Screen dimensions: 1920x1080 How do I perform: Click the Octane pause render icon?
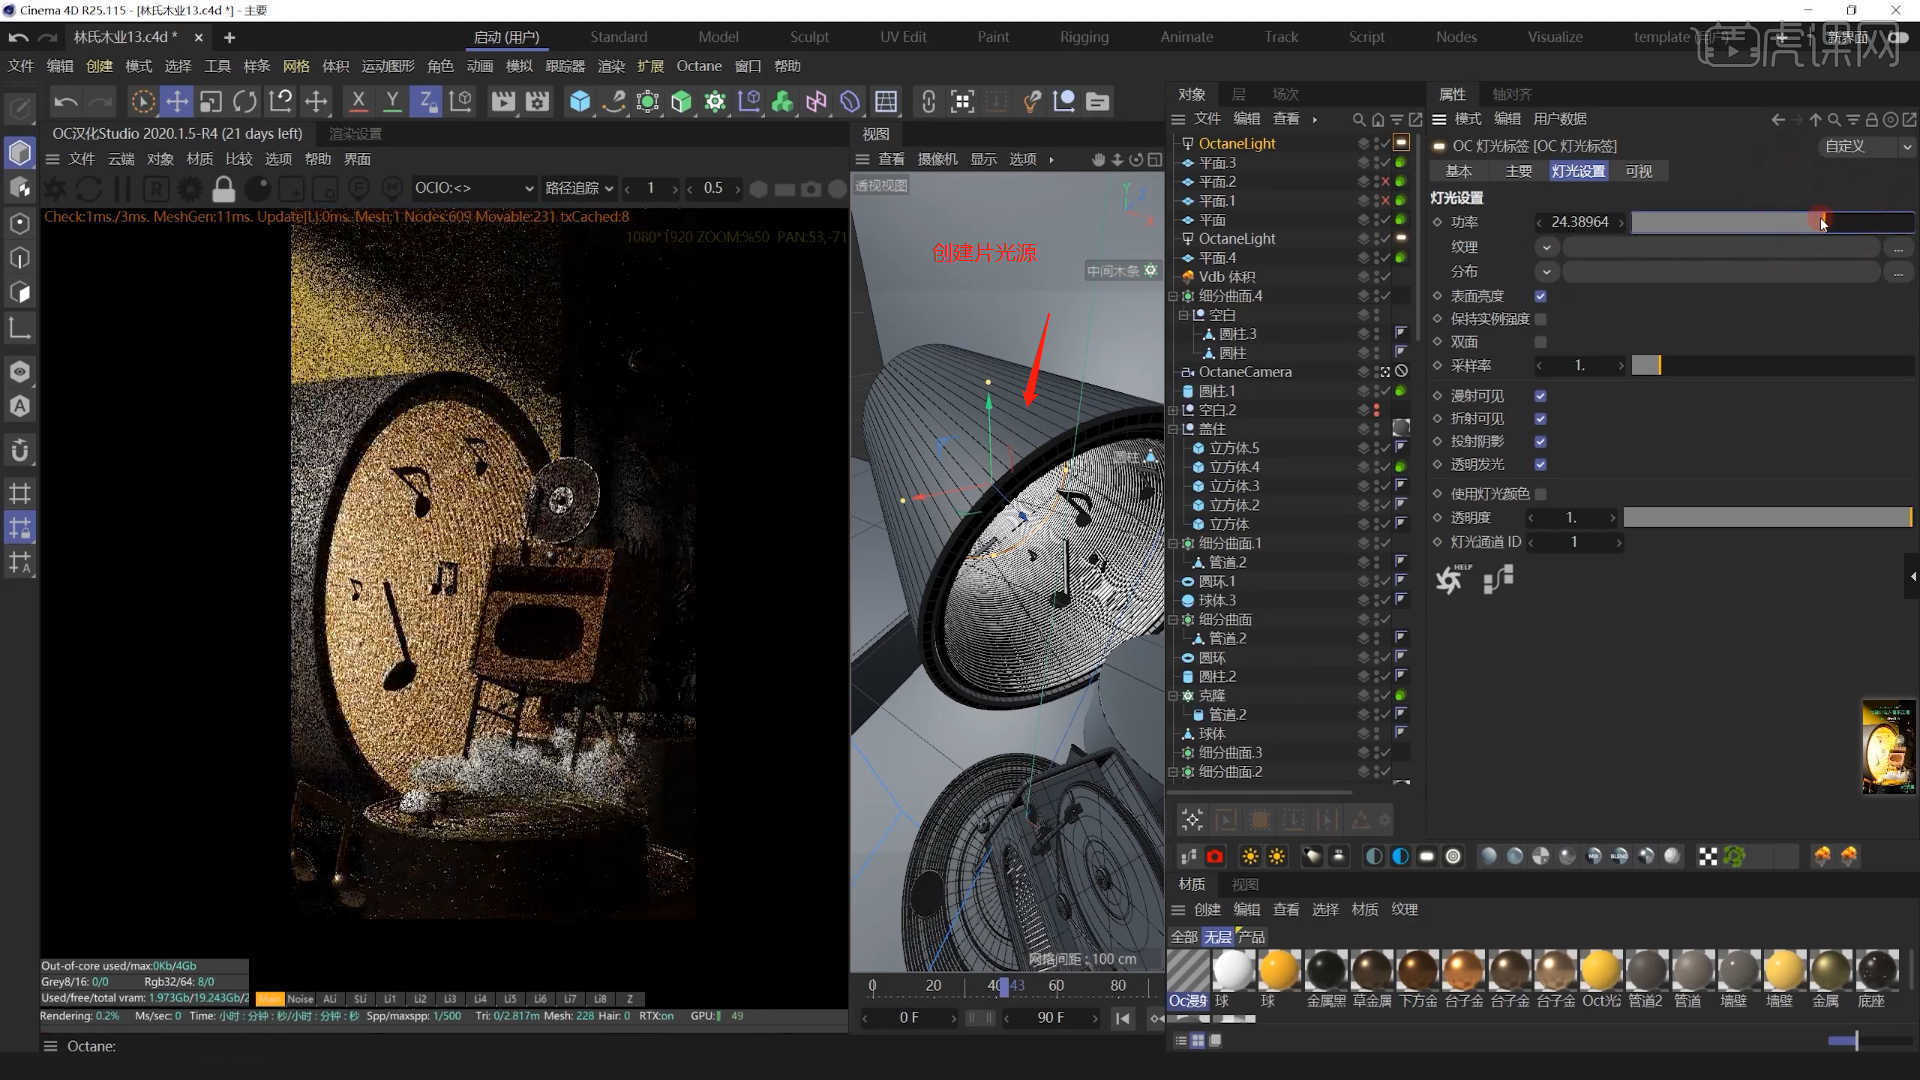coord(123,188)
